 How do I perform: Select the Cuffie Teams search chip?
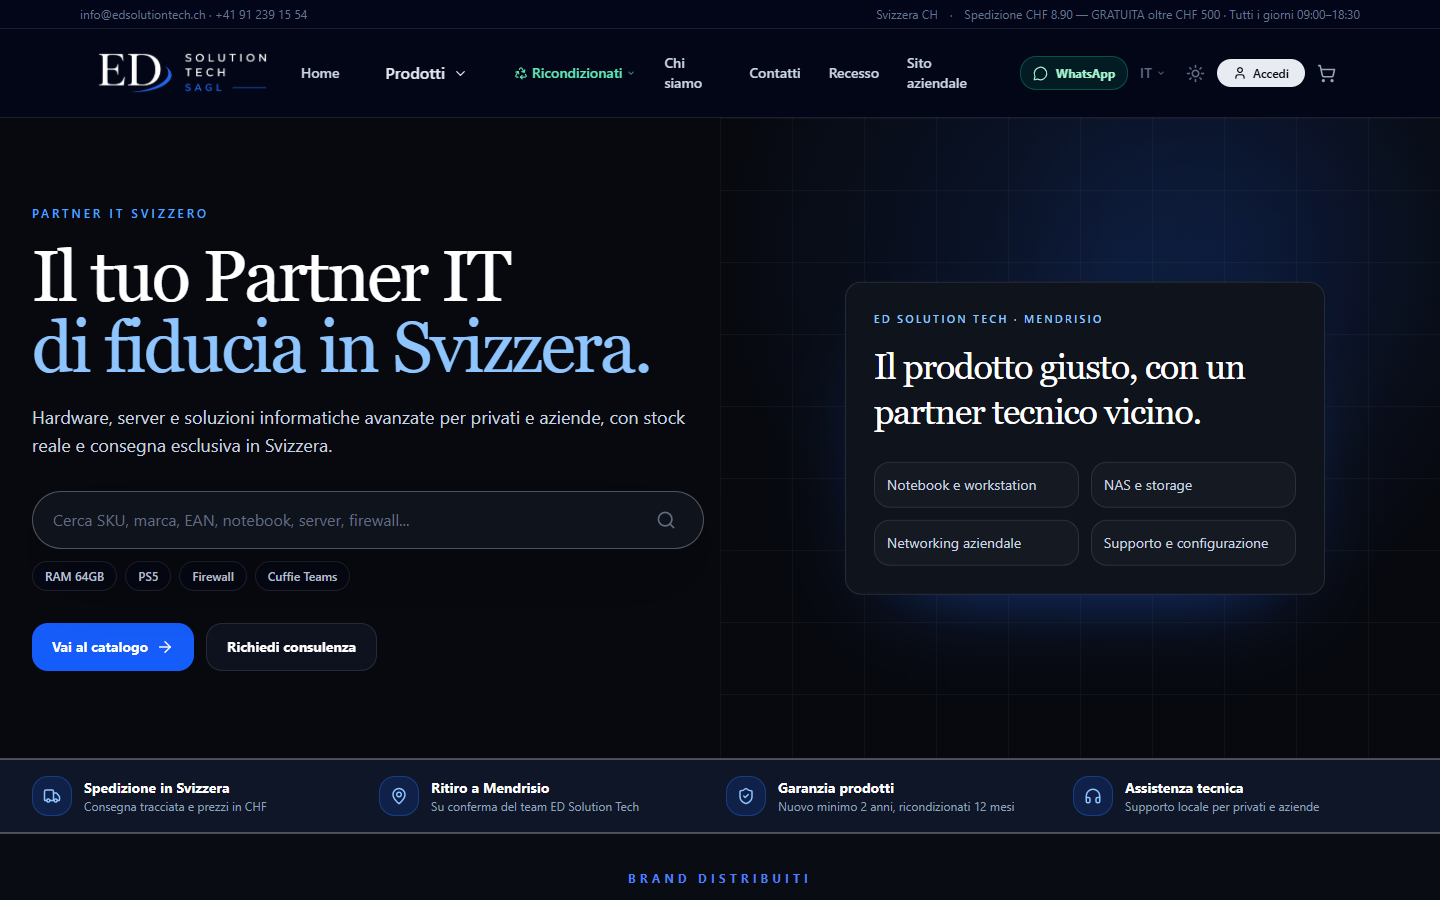[302, 577]
